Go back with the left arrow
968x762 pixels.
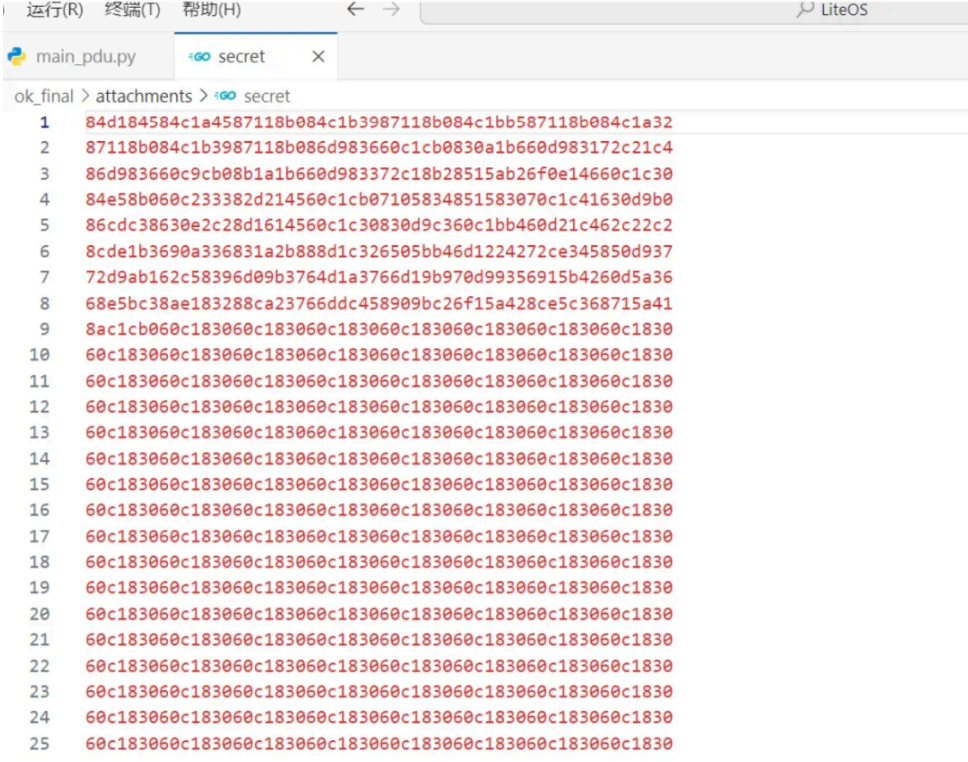coord(355,9)
